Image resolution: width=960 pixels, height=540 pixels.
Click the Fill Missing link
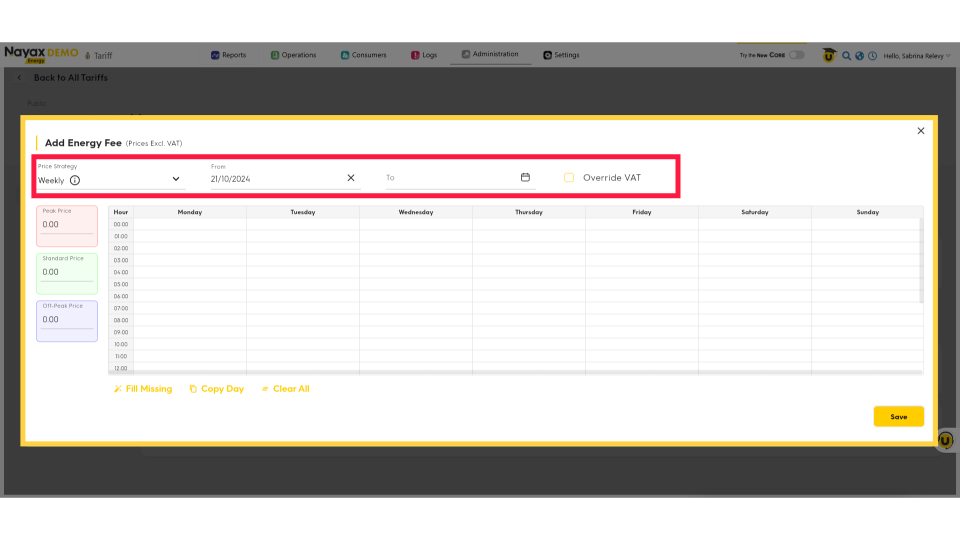tap(143, 389)
